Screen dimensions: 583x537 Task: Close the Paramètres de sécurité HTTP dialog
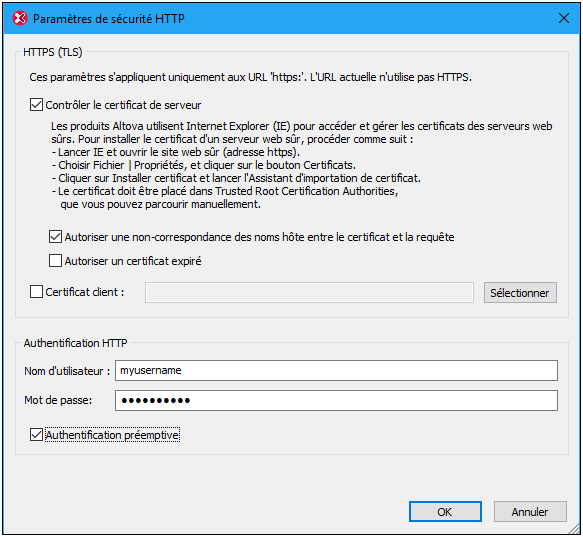coord(564,18)
